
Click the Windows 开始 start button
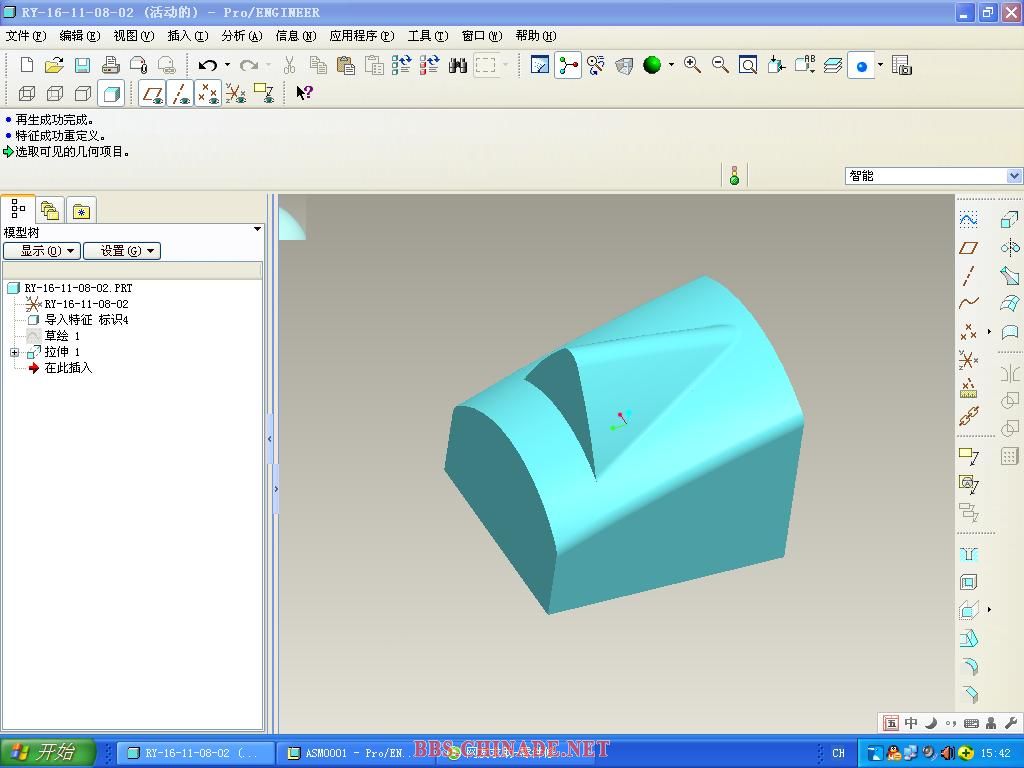click(47, 753)
